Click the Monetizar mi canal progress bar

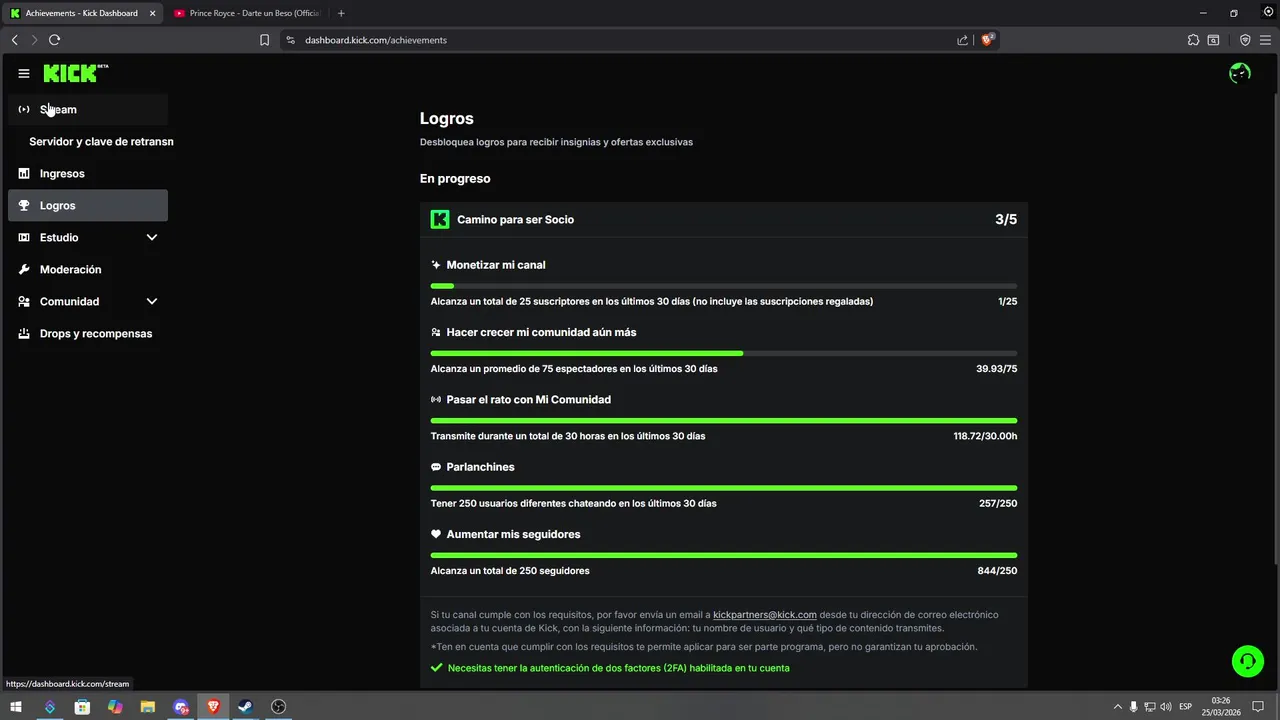[x=724, y=286]
